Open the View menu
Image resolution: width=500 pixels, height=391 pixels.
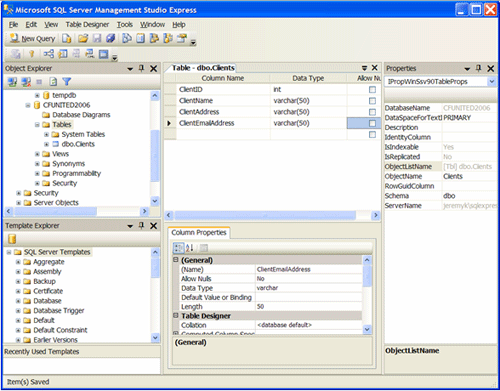(51, 24)
